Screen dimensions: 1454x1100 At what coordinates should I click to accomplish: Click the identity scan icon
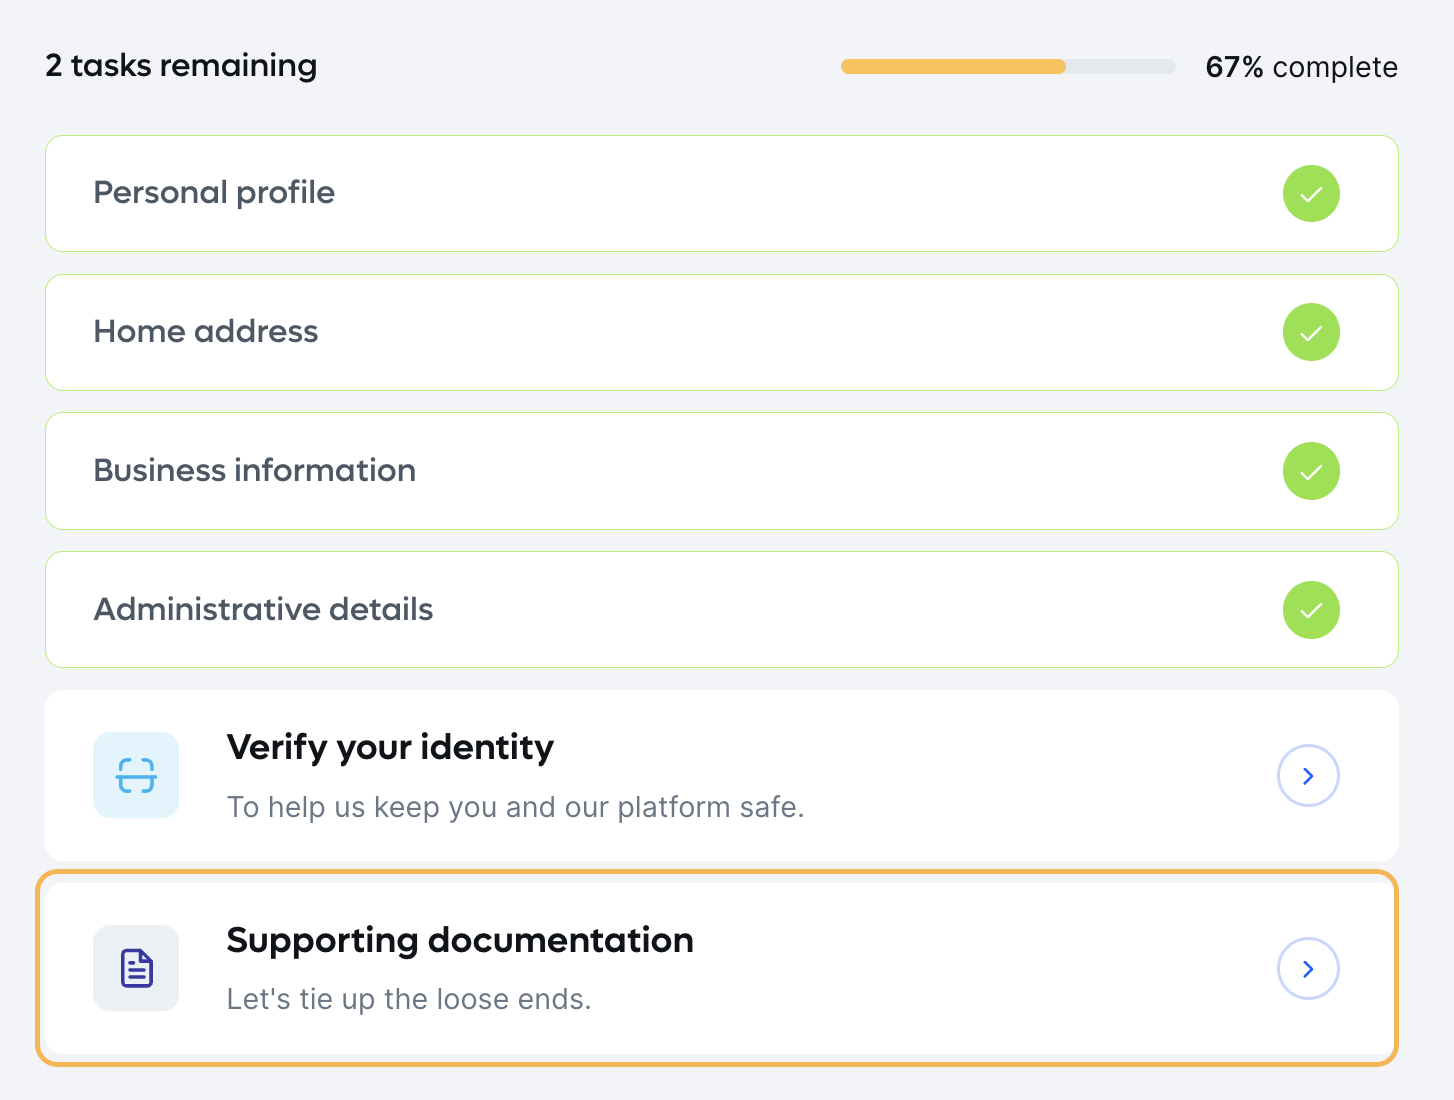coord(136,775)
